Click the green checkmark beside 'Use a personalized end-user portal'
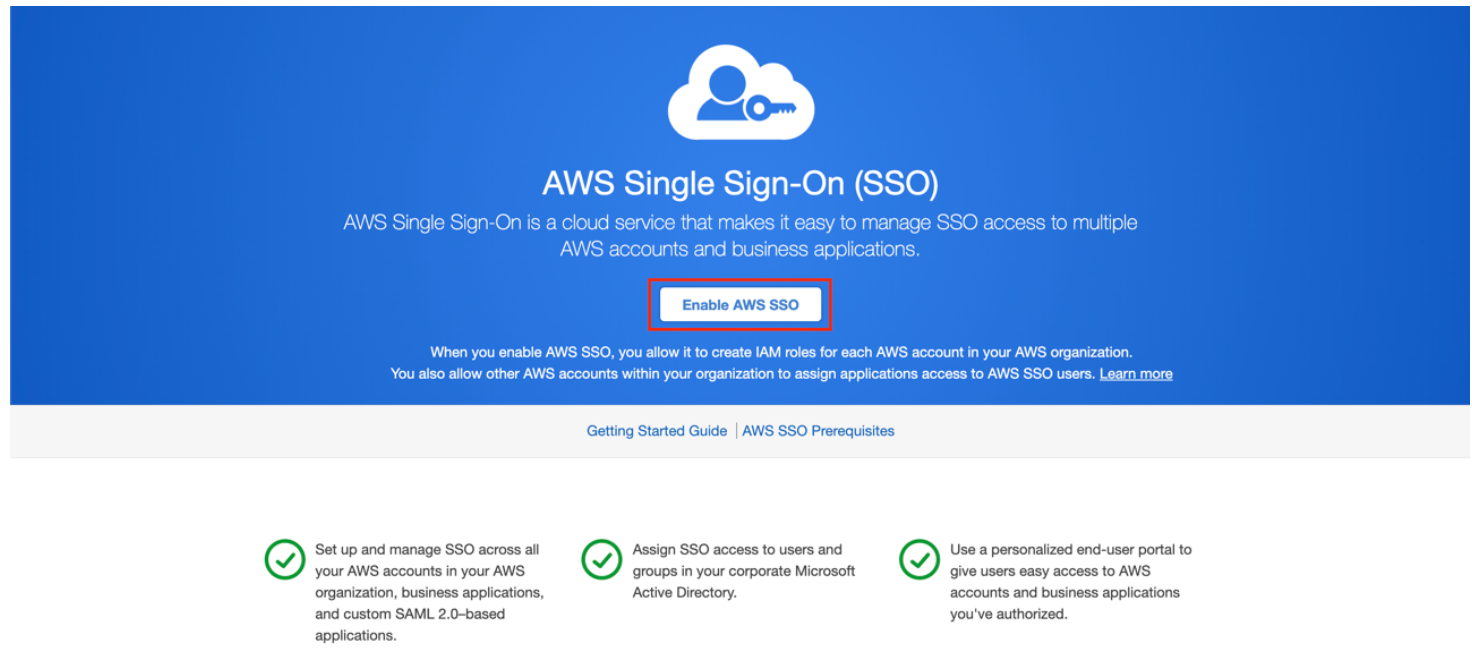Image resolution: width=1472 pixels, height=660 pixels. 919,560
